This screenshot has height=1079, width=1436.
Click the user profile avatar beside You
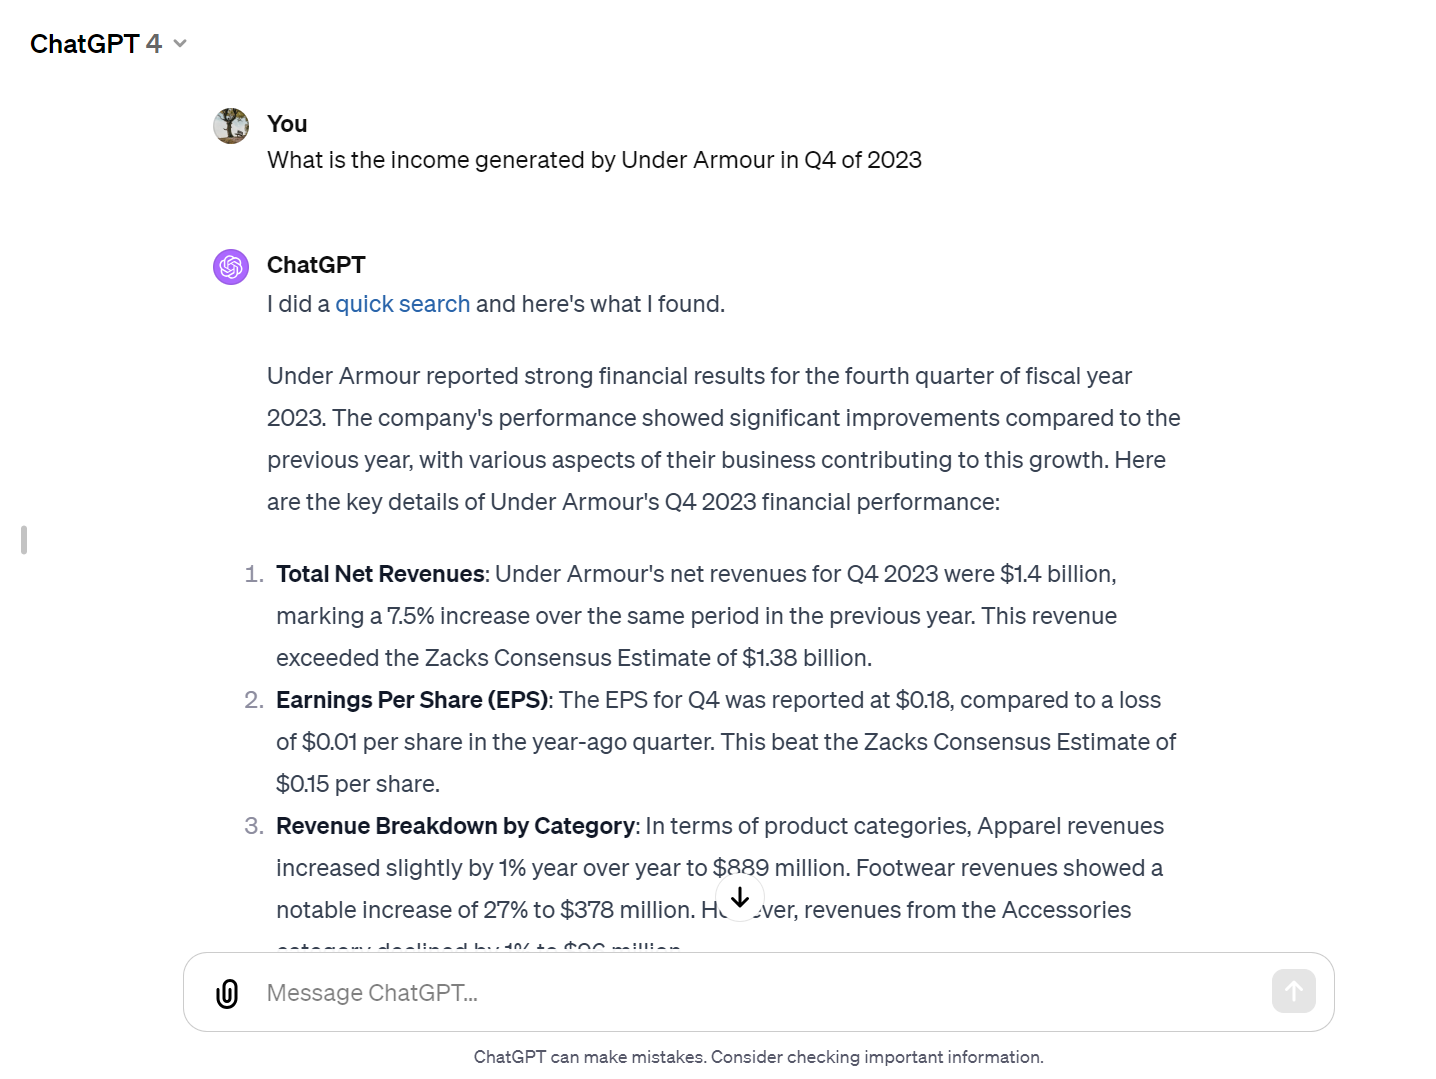click(231, 126)
